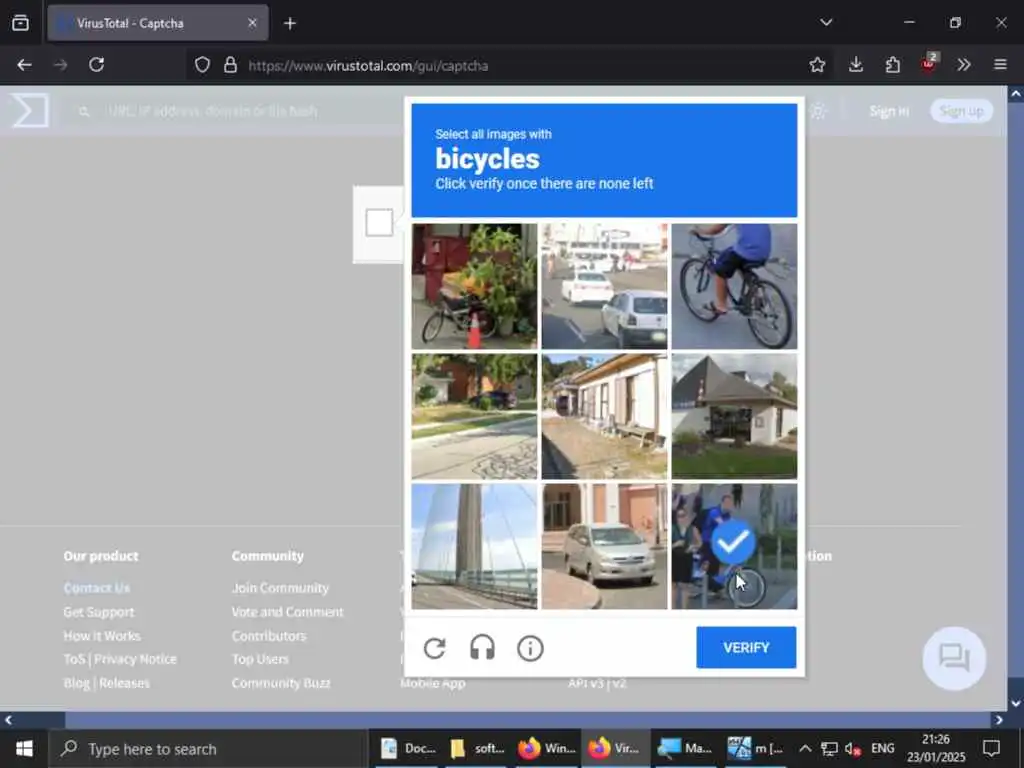Open the ENG language indicator
The image size is (1024, 768).
click(x=882, y=748)
